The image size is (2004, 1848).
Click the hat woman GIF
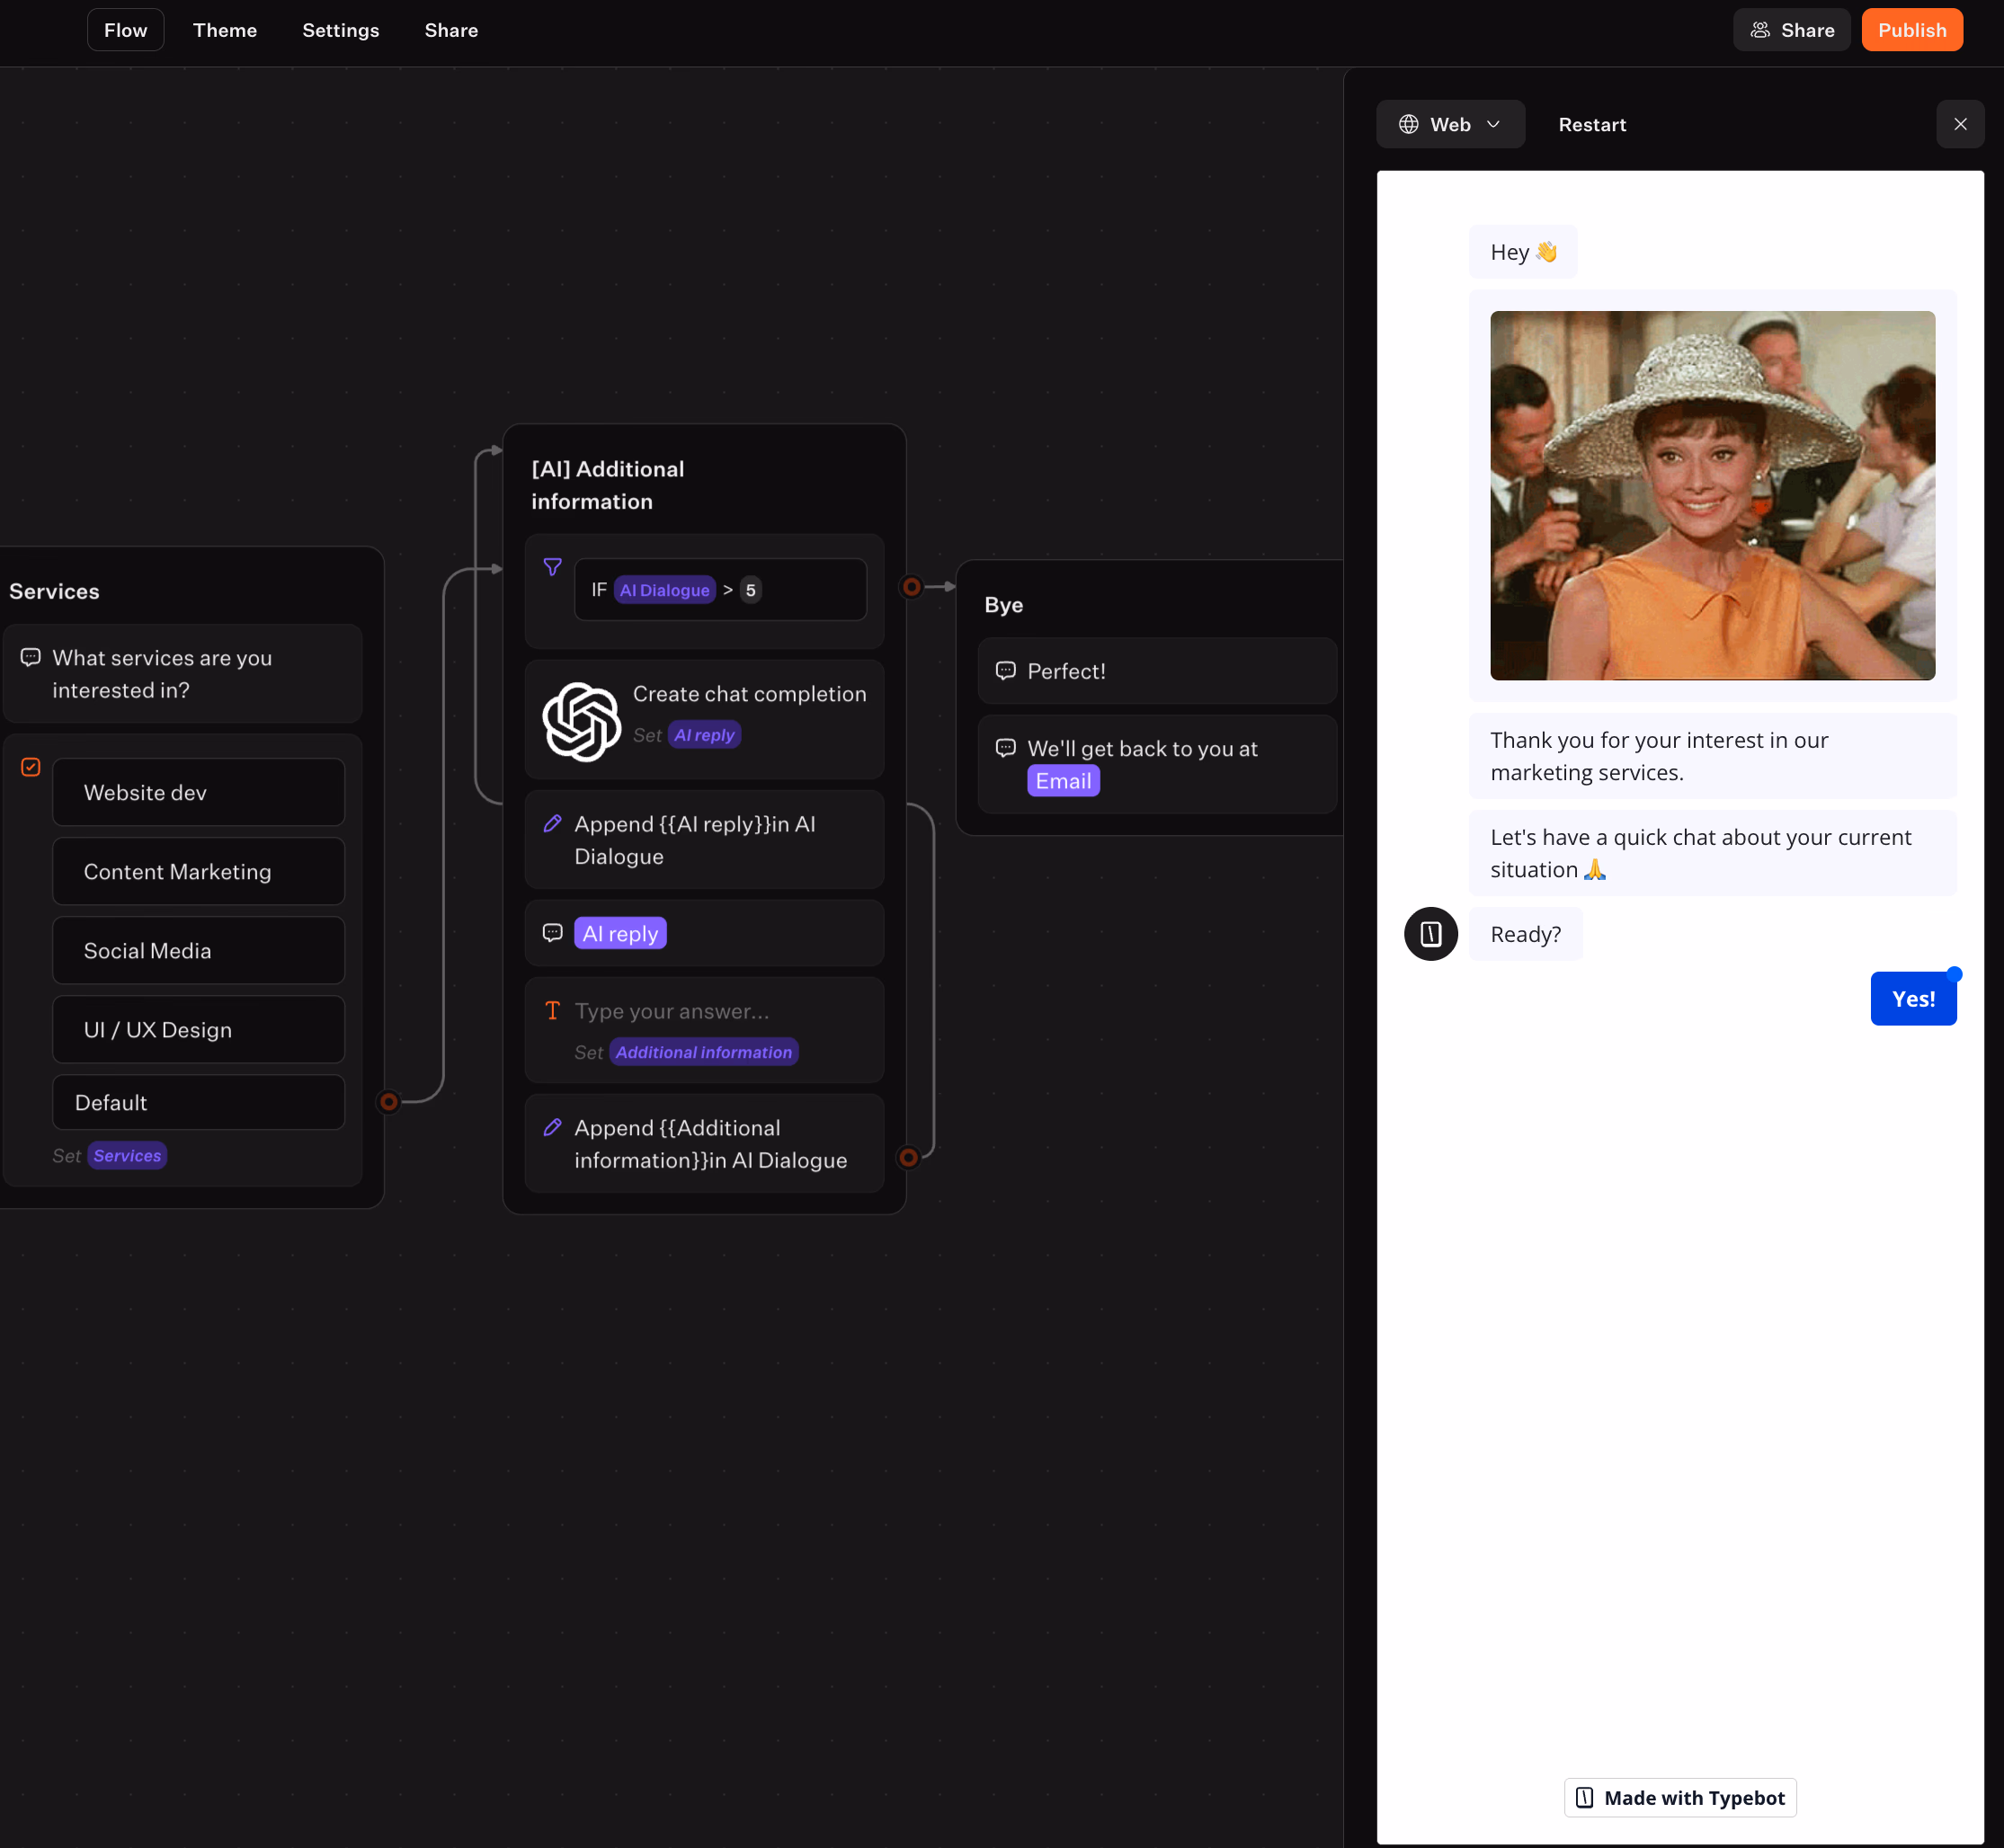[x=1711, y=495]
